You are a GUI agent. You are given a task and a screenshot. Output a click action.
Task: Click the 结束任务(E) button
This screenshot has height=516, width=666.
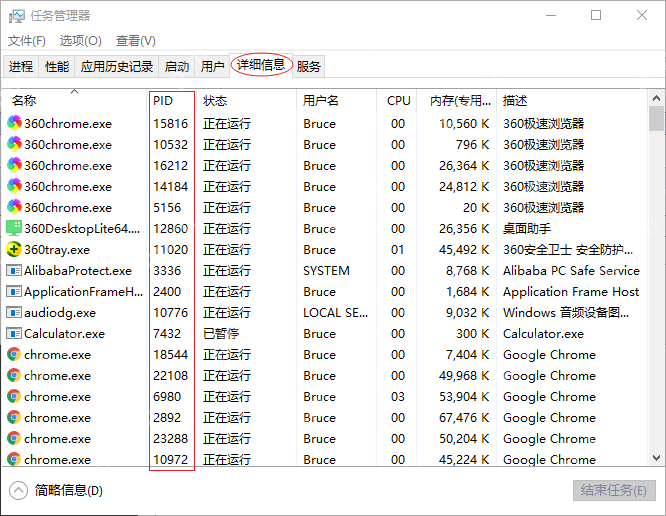[614, 491]
